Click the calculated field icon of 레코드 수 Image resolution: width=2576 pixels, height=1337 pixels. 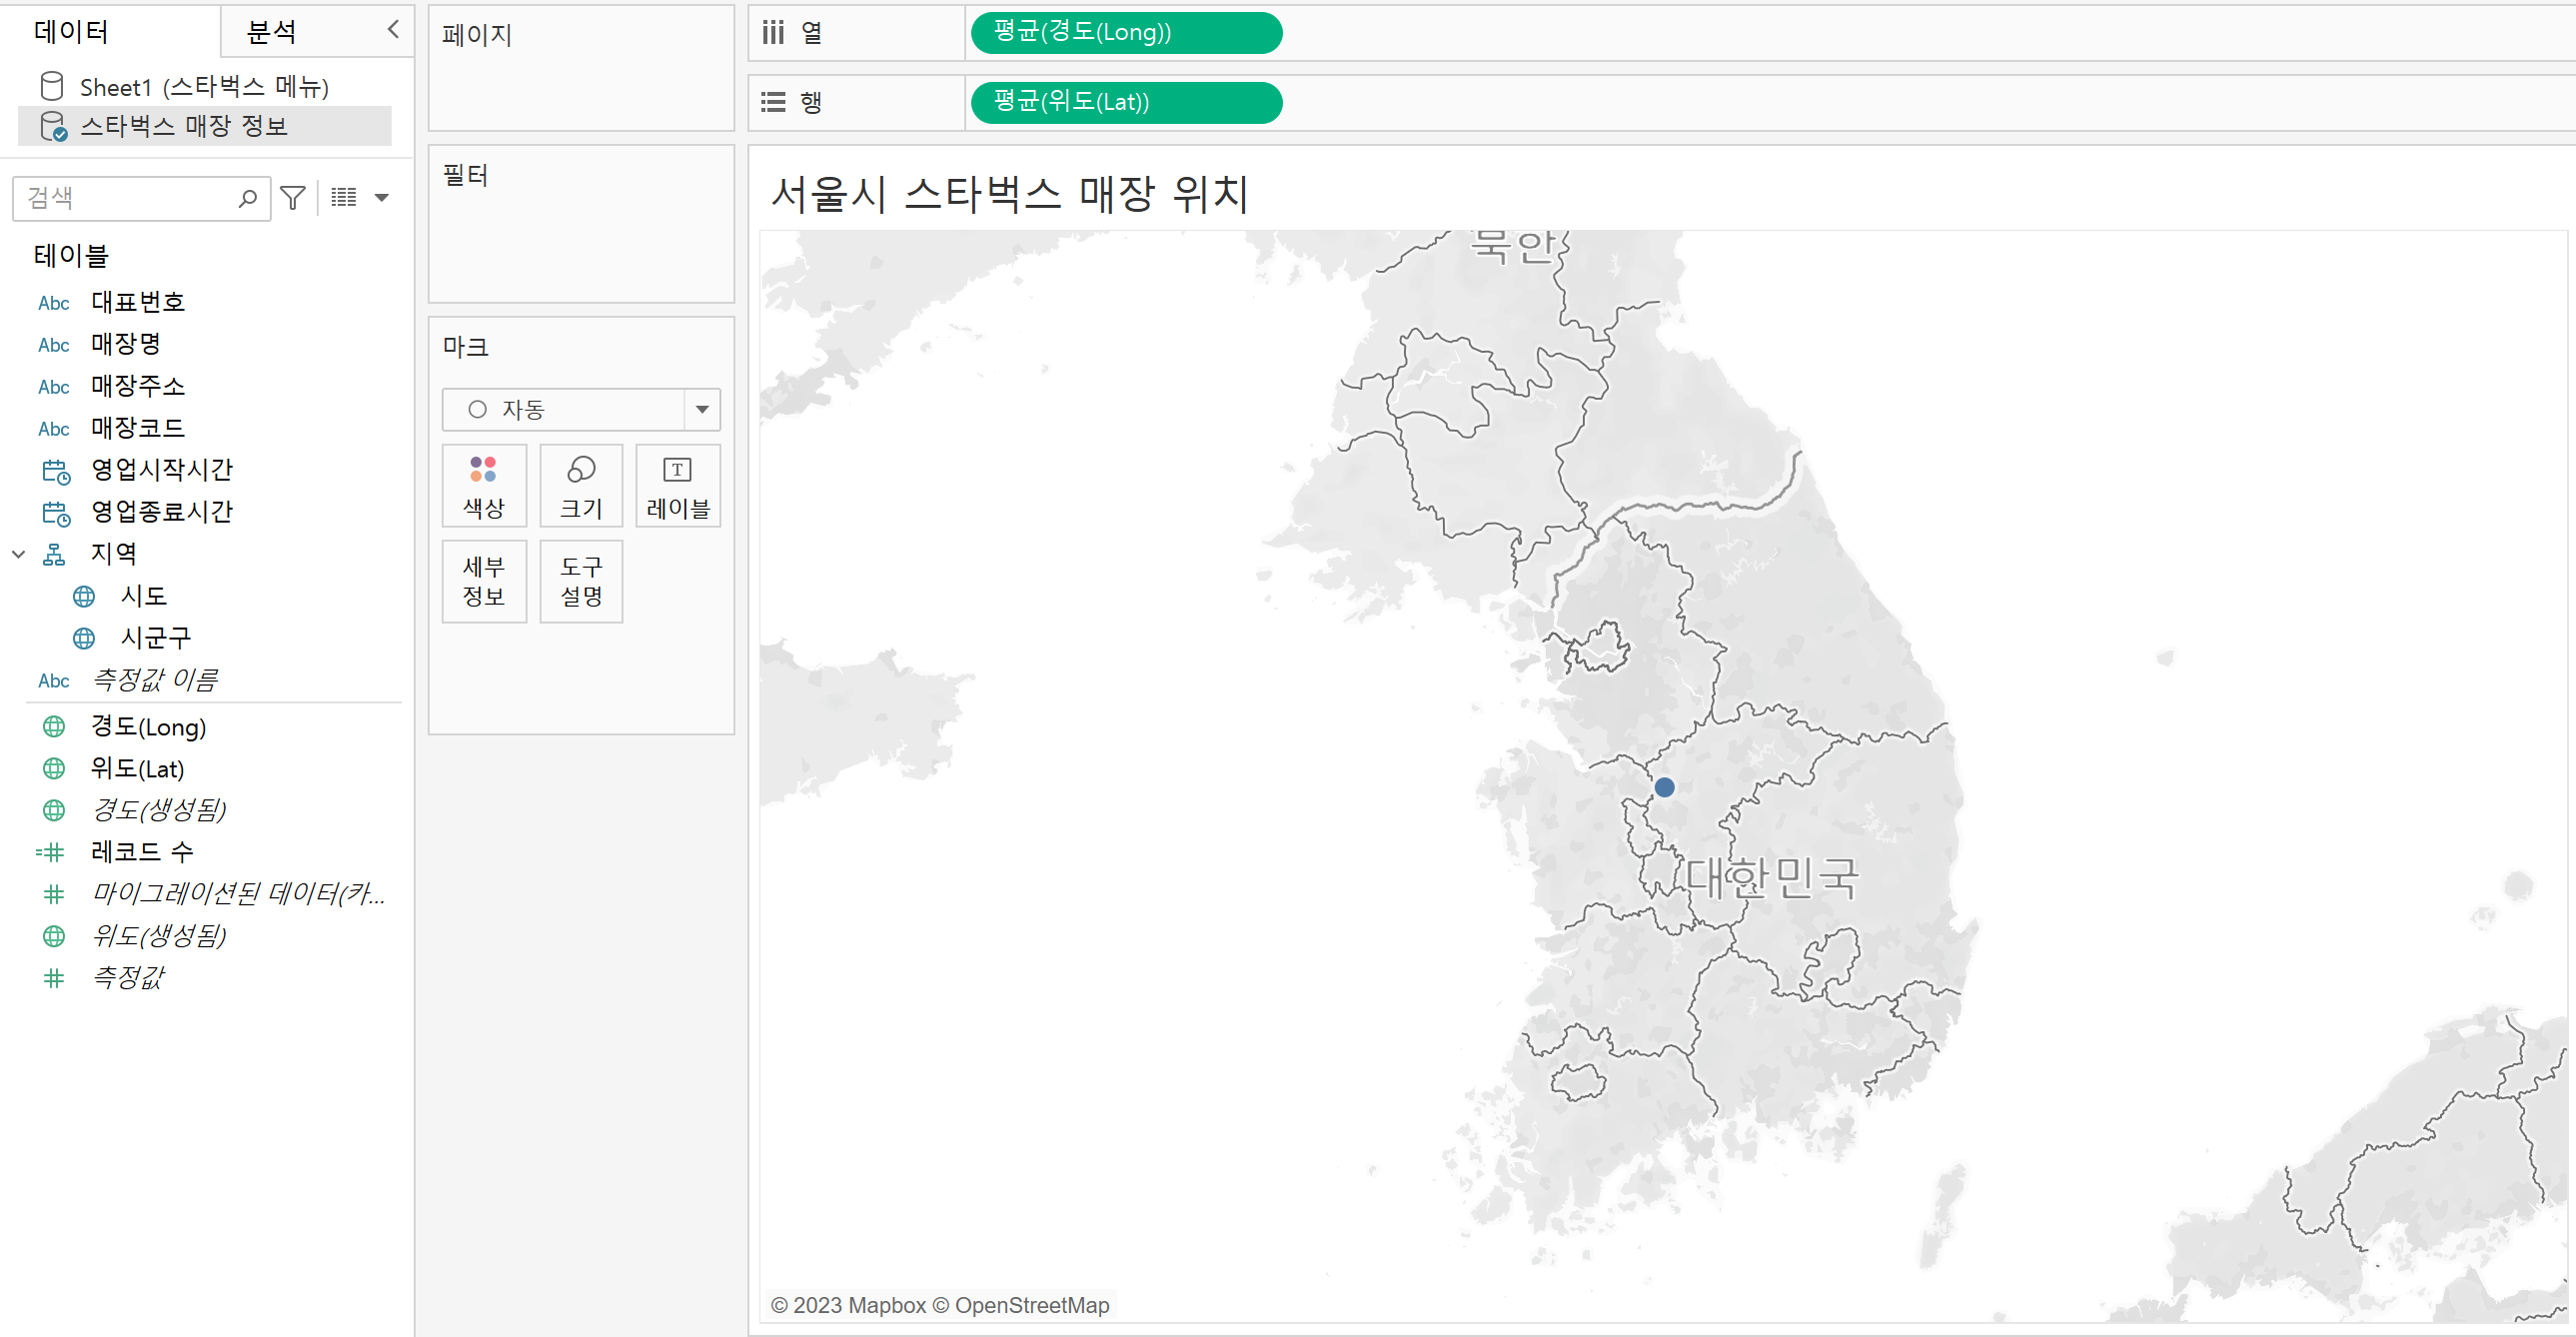pos(51,852)
